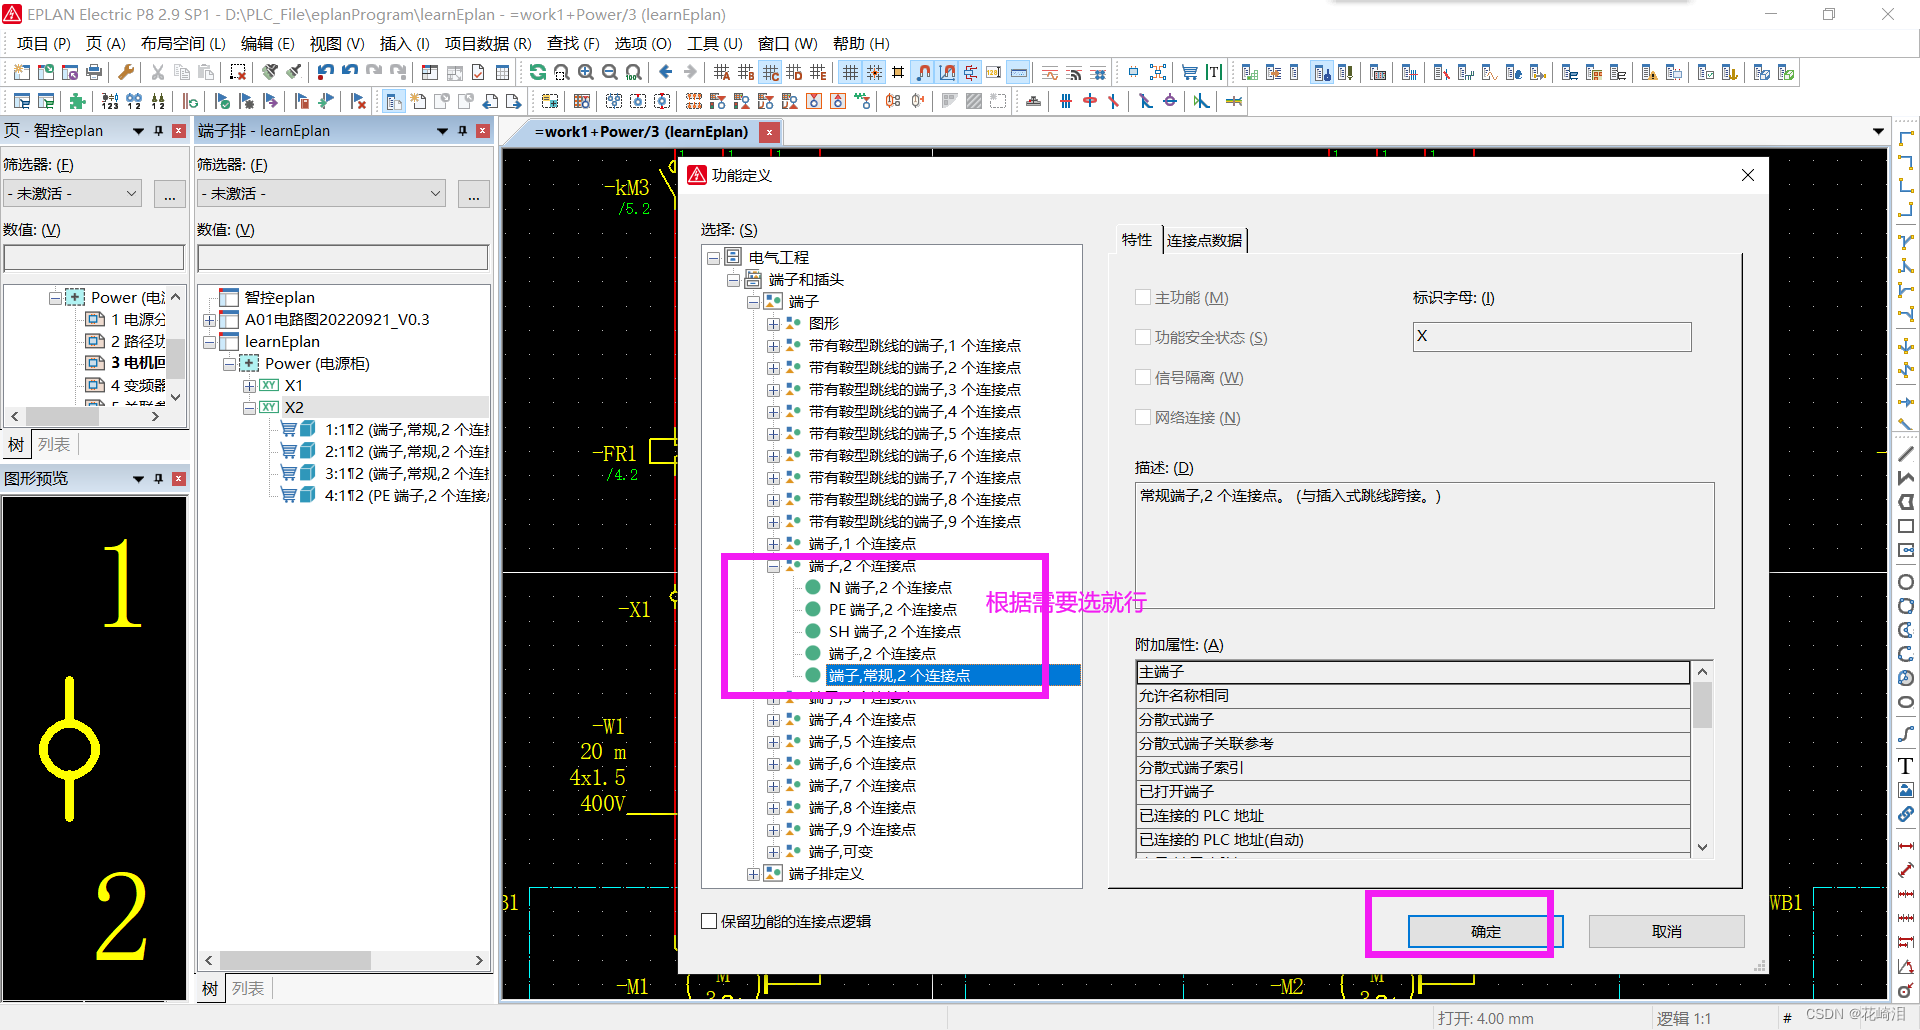Select the rectangle tool in right sidebar
This screenshot has height=1030, width=1920.
click(x=1906, y=526)
